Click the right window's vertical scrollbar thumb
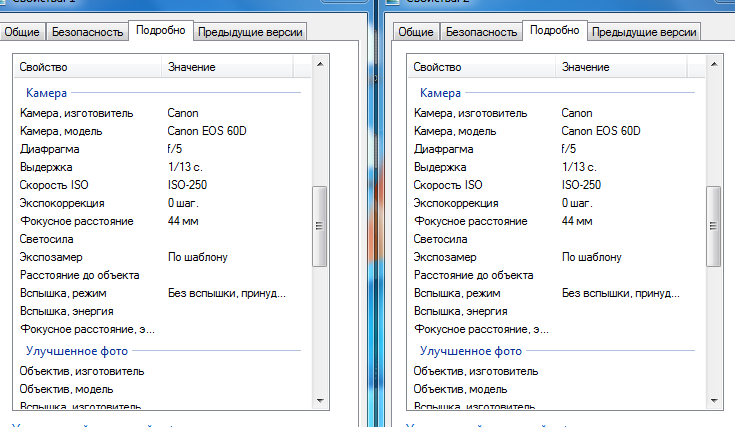This screenshot has height=439, width=735. pos(713,225)
